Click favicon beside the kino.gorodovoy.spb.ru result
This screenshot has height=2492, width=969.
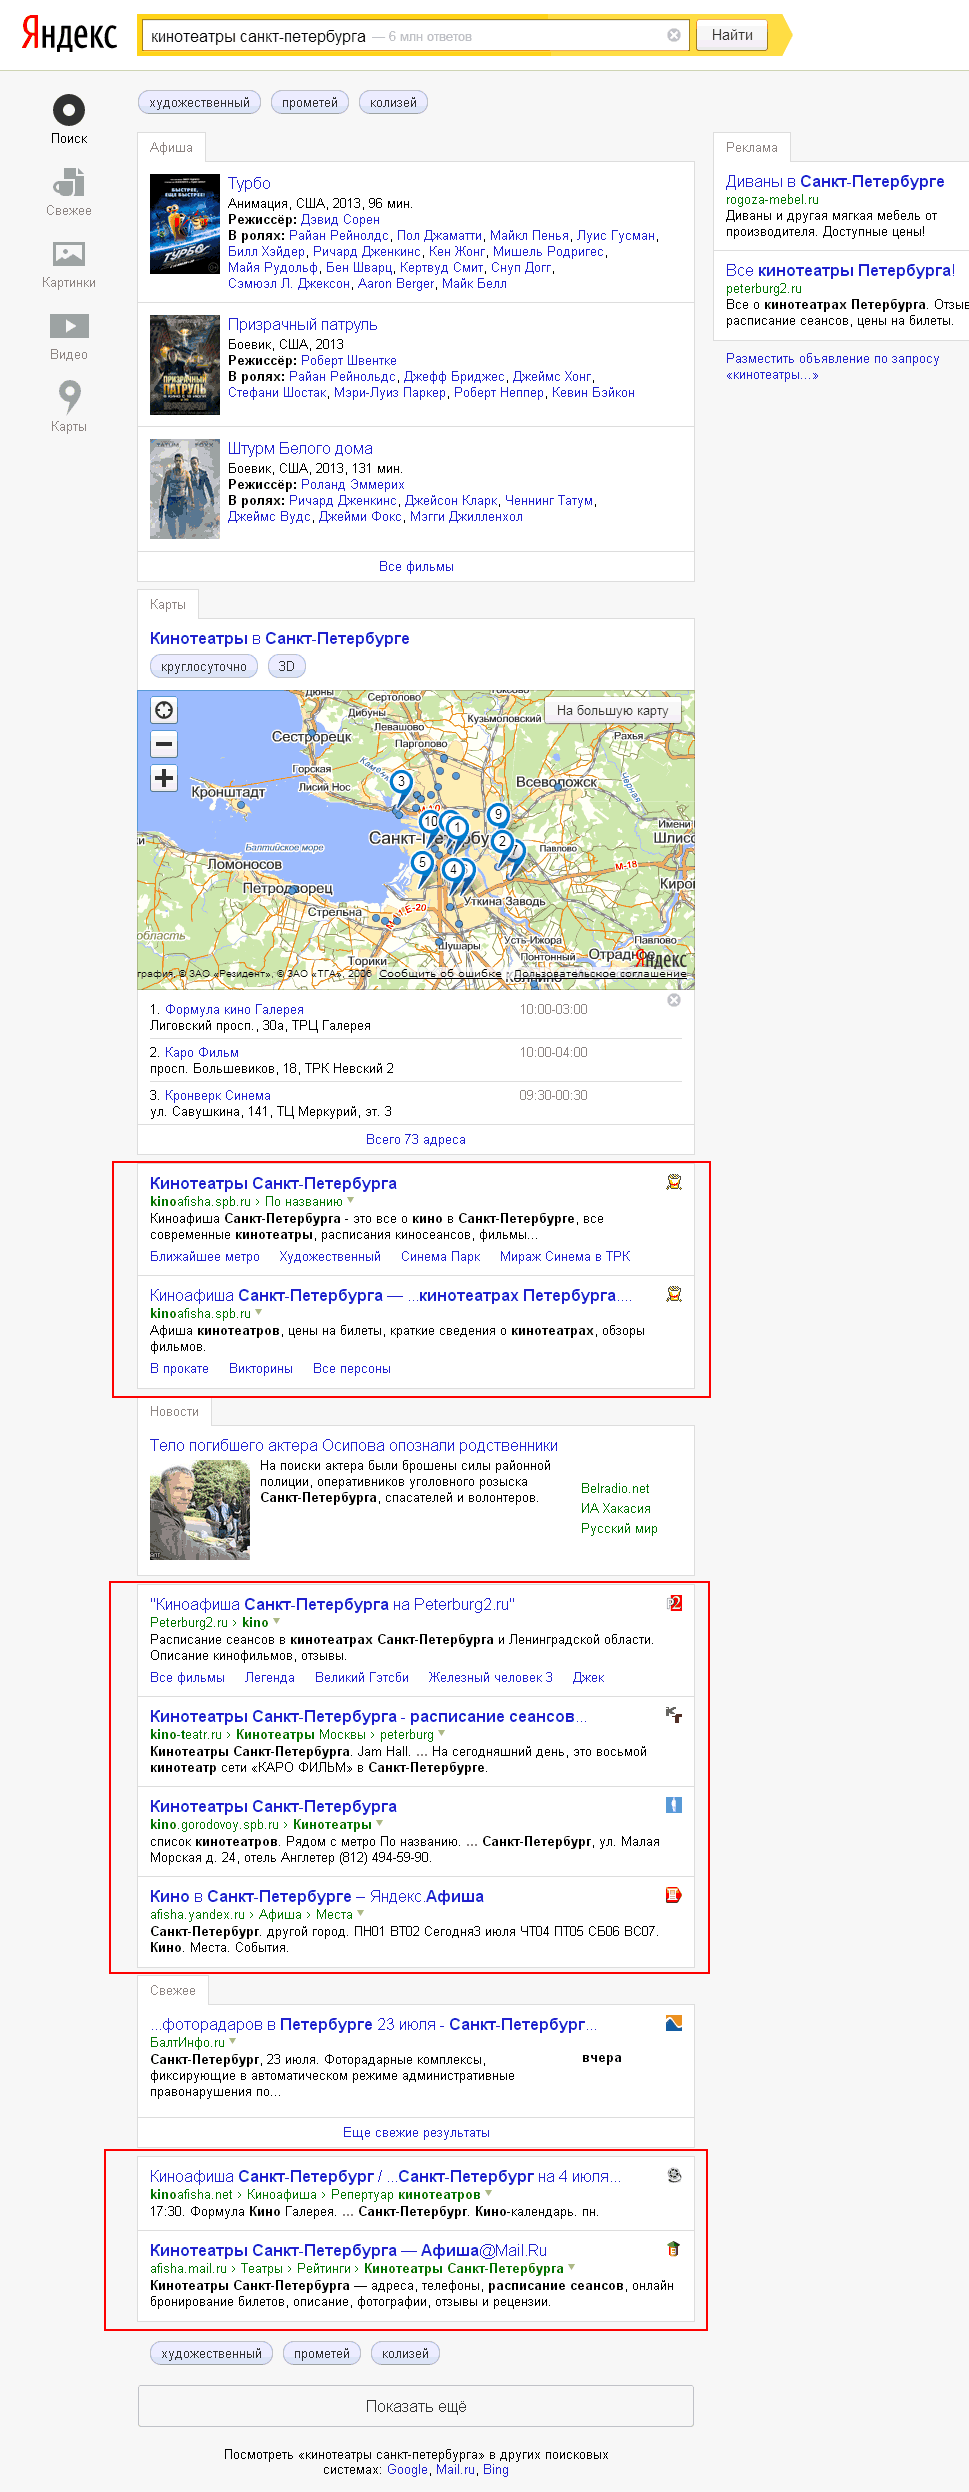tap(674, 1805)
